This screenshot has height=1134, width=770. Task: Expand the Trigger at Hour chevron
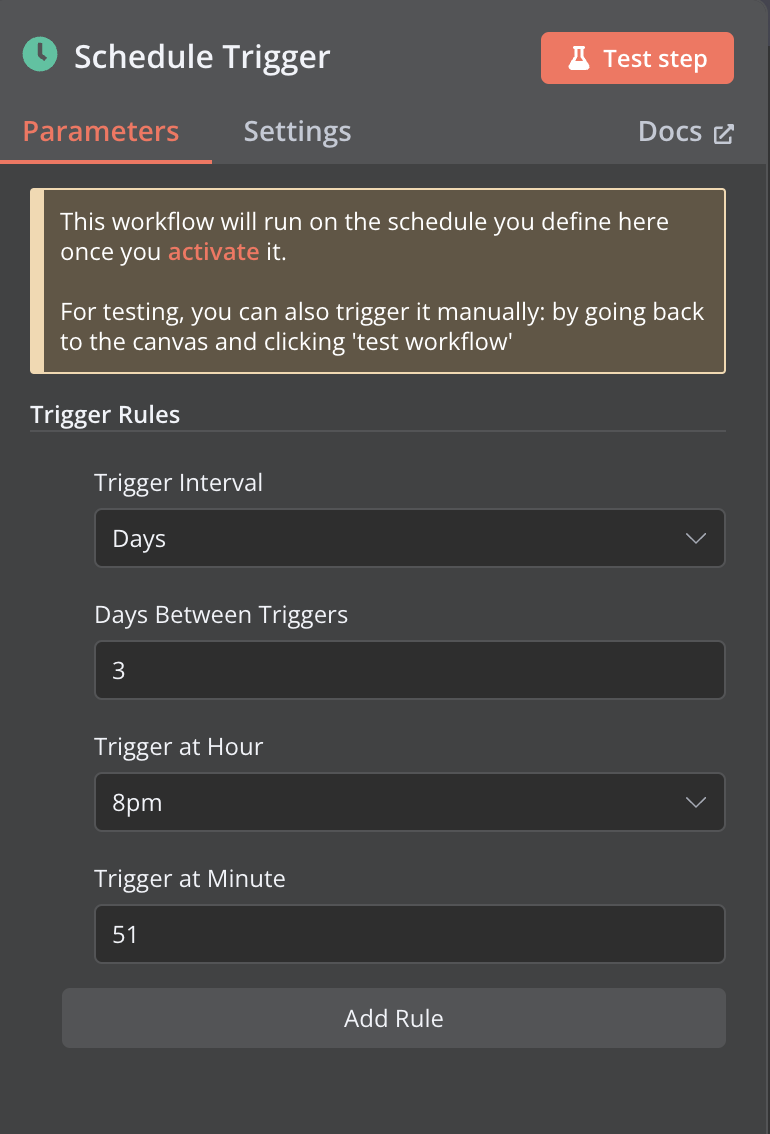coord(696,802)
